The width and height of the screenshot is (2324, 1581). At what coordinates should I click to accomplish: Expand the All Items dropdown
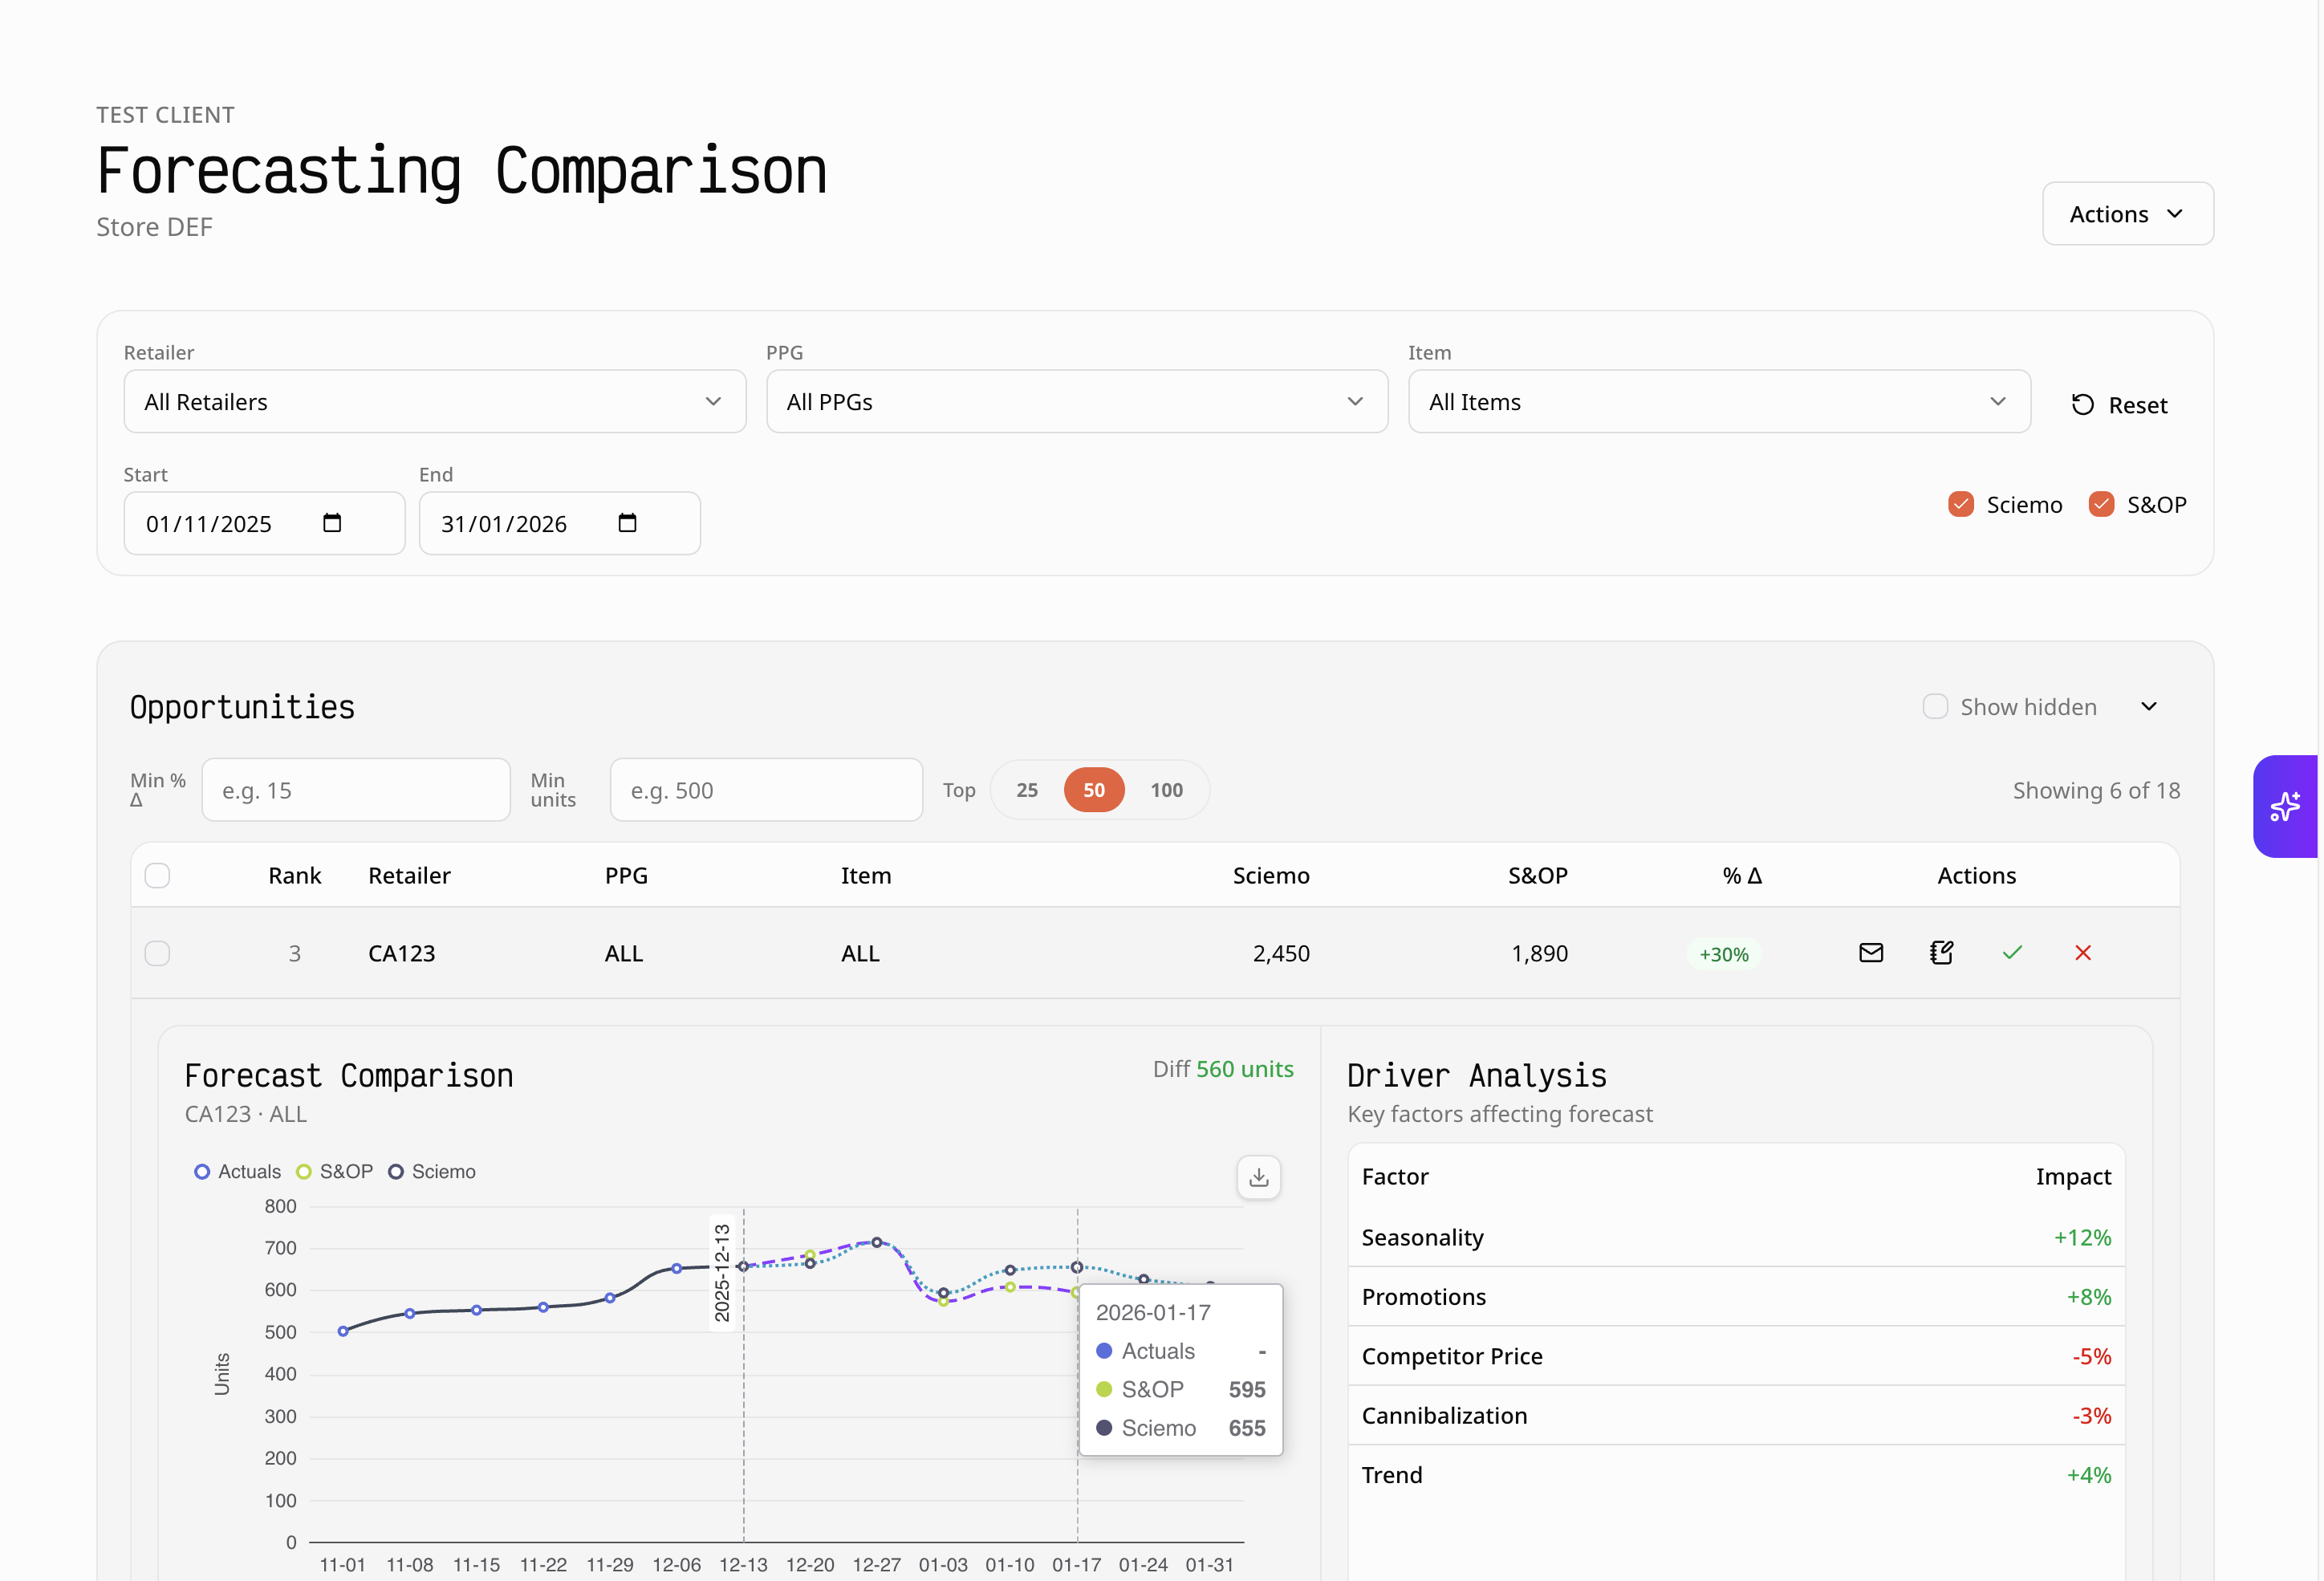1718,402
